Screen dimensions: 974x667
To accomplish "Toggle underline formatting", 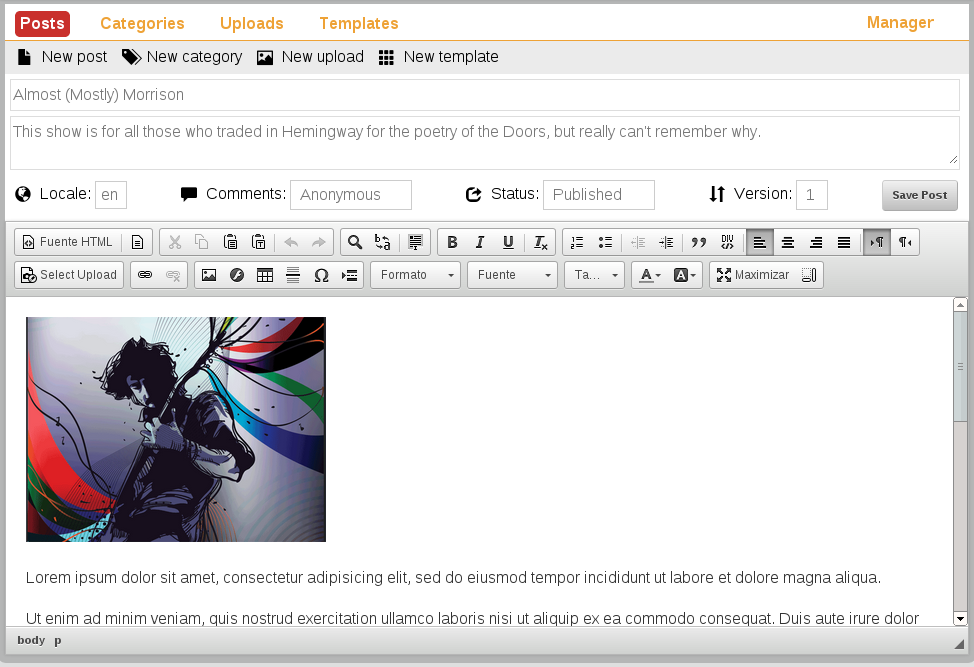I will [508, 242].
